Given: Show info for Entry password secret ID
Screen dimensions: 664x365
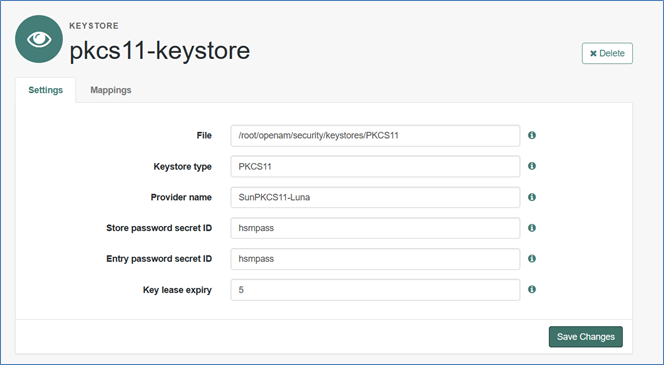Looking at the screenshot, I should (x=532, y=258).
